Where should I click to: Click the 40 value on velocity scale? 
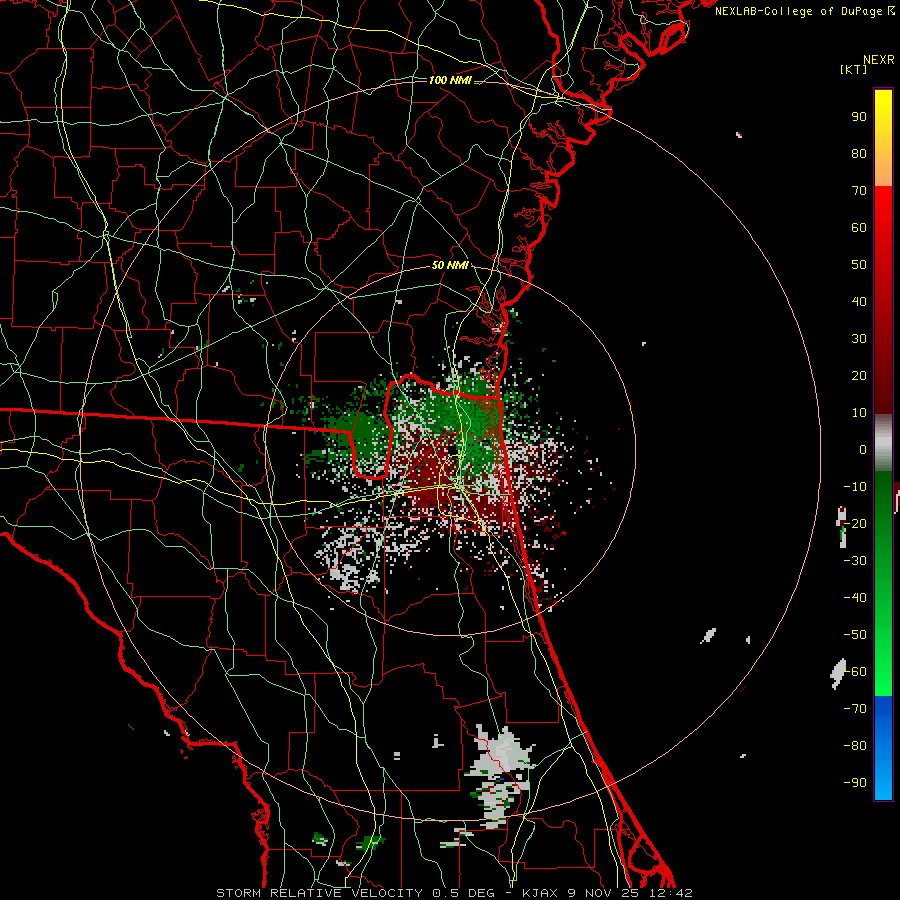[x=859, y=302]
